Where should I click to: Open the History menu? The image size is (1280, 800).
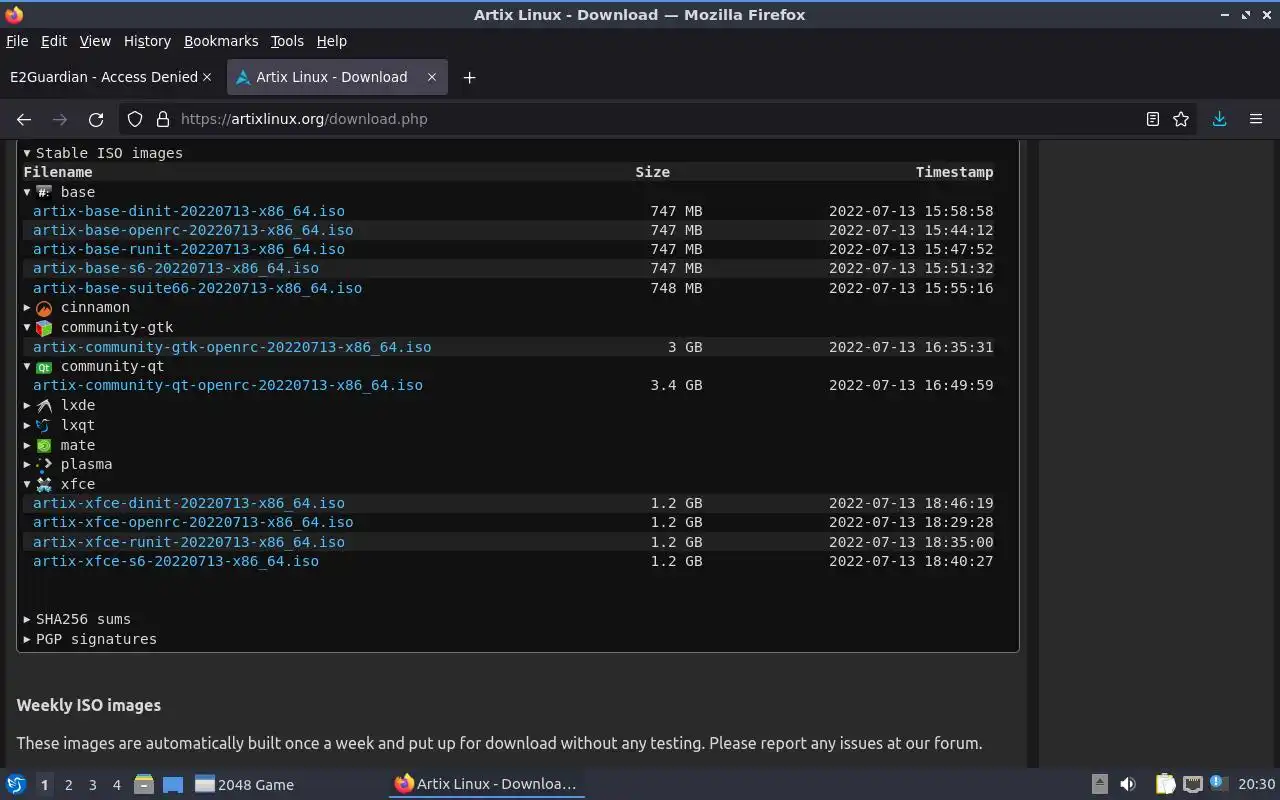click(x=147, y=41)
